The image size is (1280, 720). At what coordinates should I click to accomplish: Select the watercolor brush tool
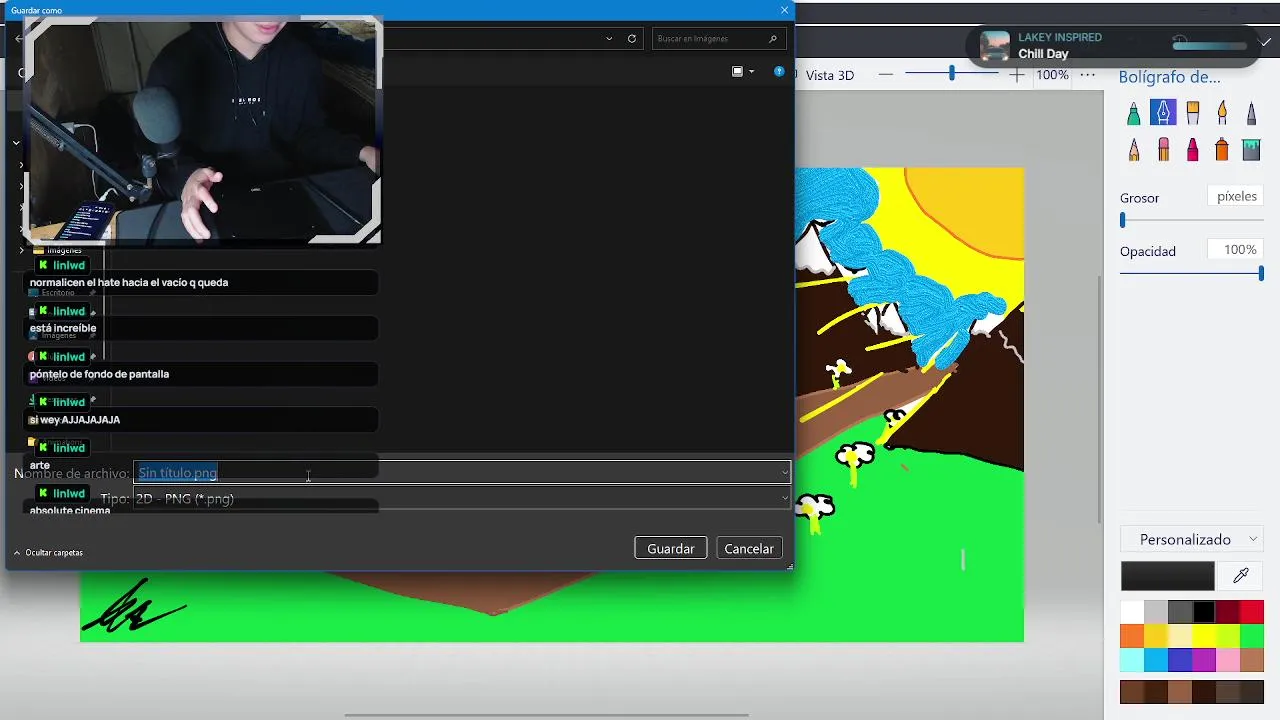(x=1222, y=113)
